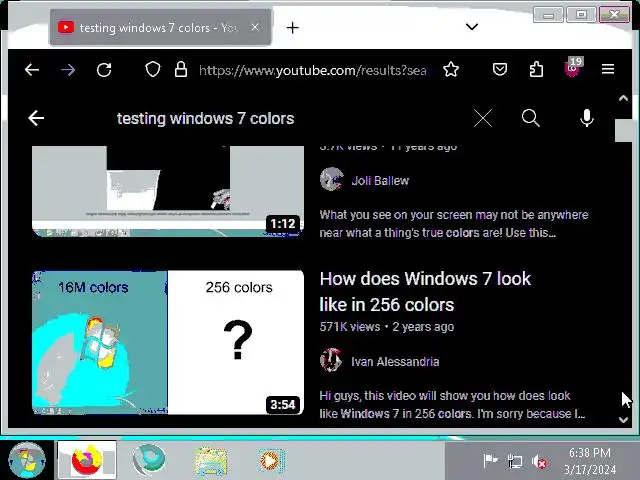Open the extensions puzzle-piece menu
The width and height of the screenshot is (640, 480).
[x=536, y=70]
